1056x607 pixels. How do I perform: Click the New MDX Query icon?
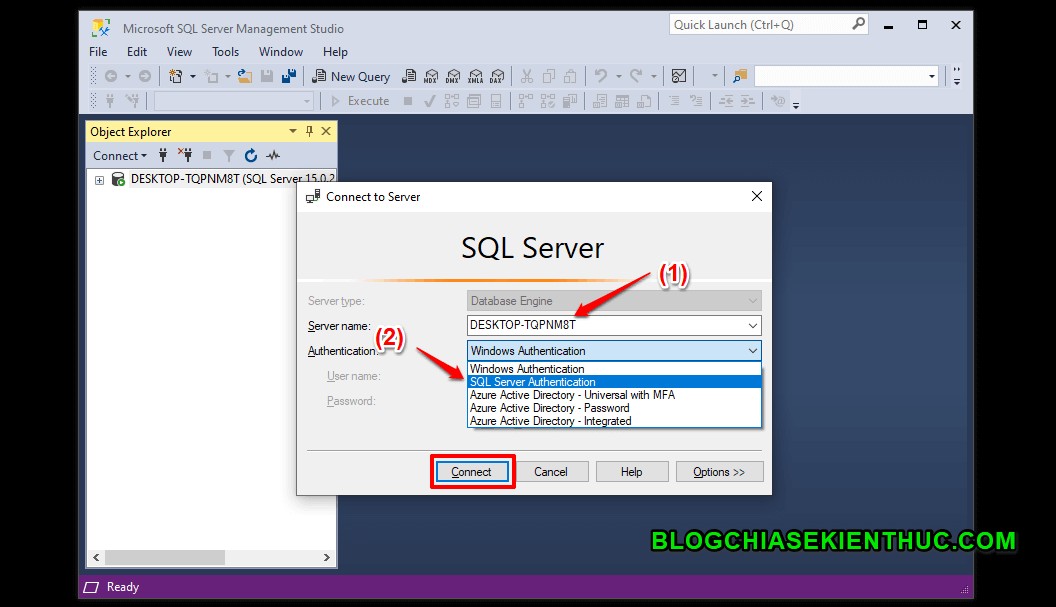[431, 76]
